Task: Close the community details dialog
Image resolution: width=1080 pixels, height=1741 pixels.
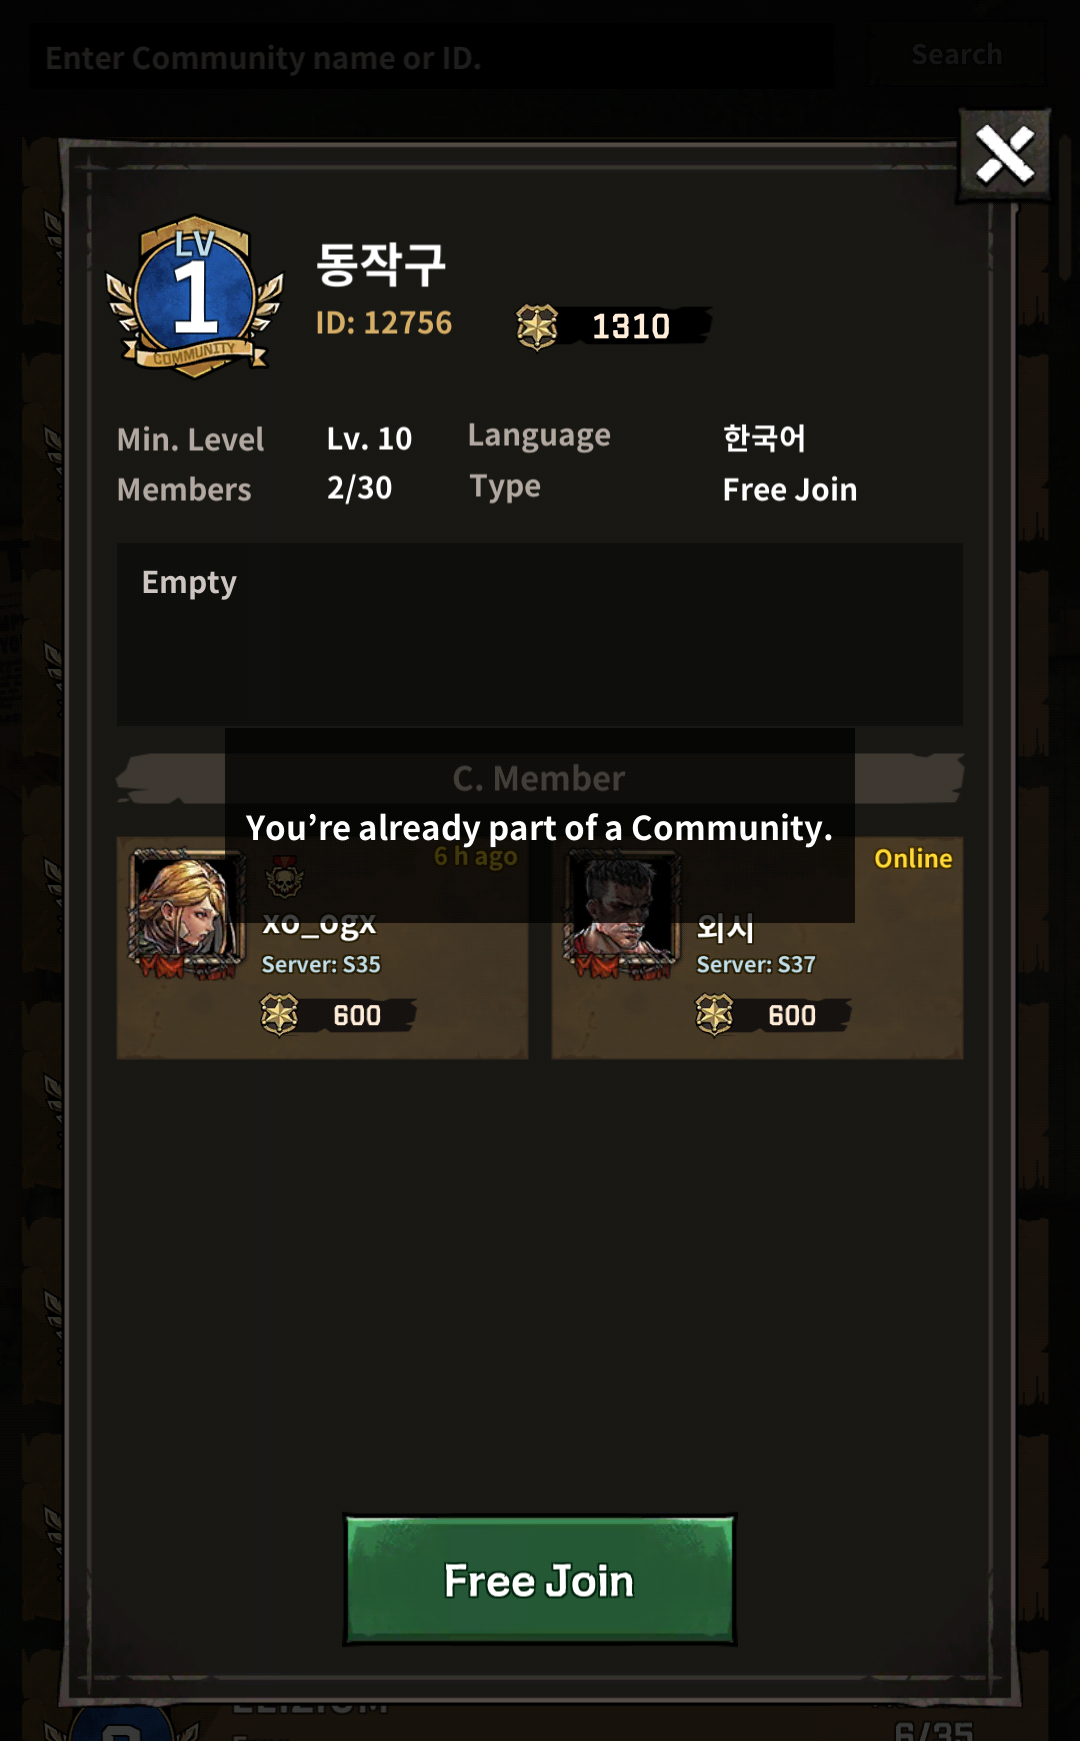Action: point(1005,155)
